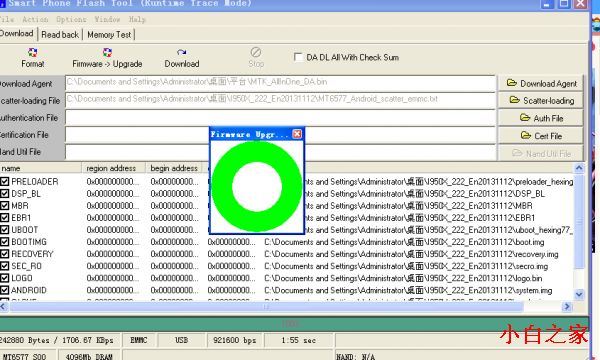Viewport: 600px width, 360px height.
Task: Click the green ring in Firmware Upgrade dialog
Action: pos(222,187)
